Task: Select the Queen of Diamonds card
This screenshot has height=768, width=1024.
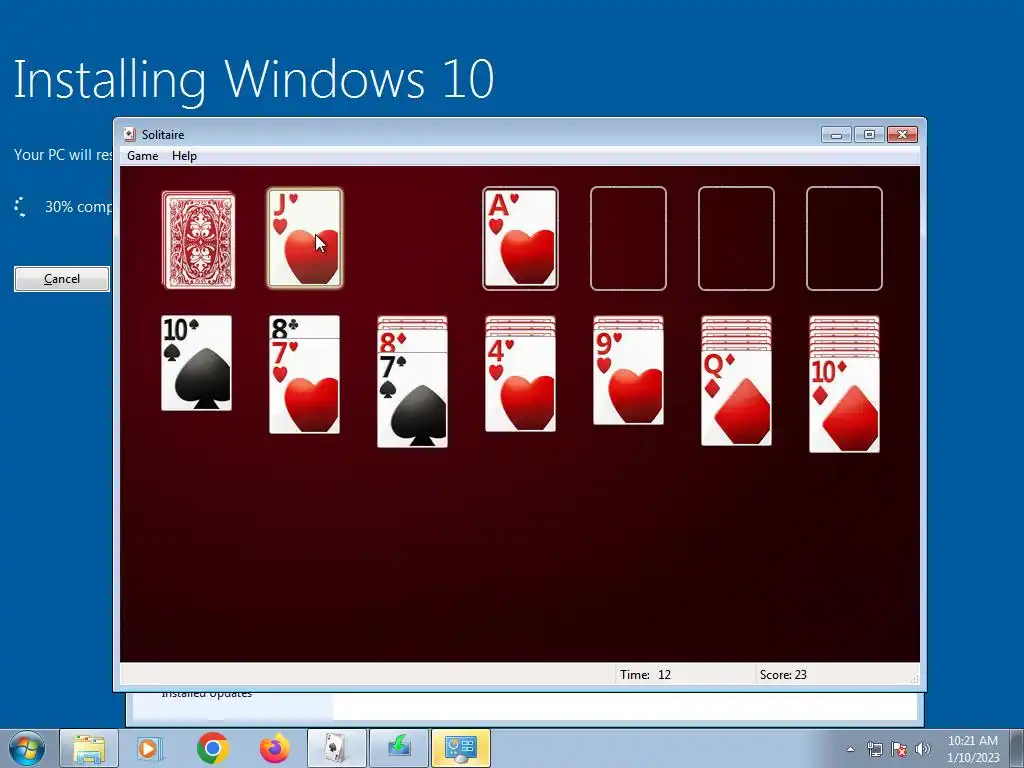Action: tap(736, 398)
